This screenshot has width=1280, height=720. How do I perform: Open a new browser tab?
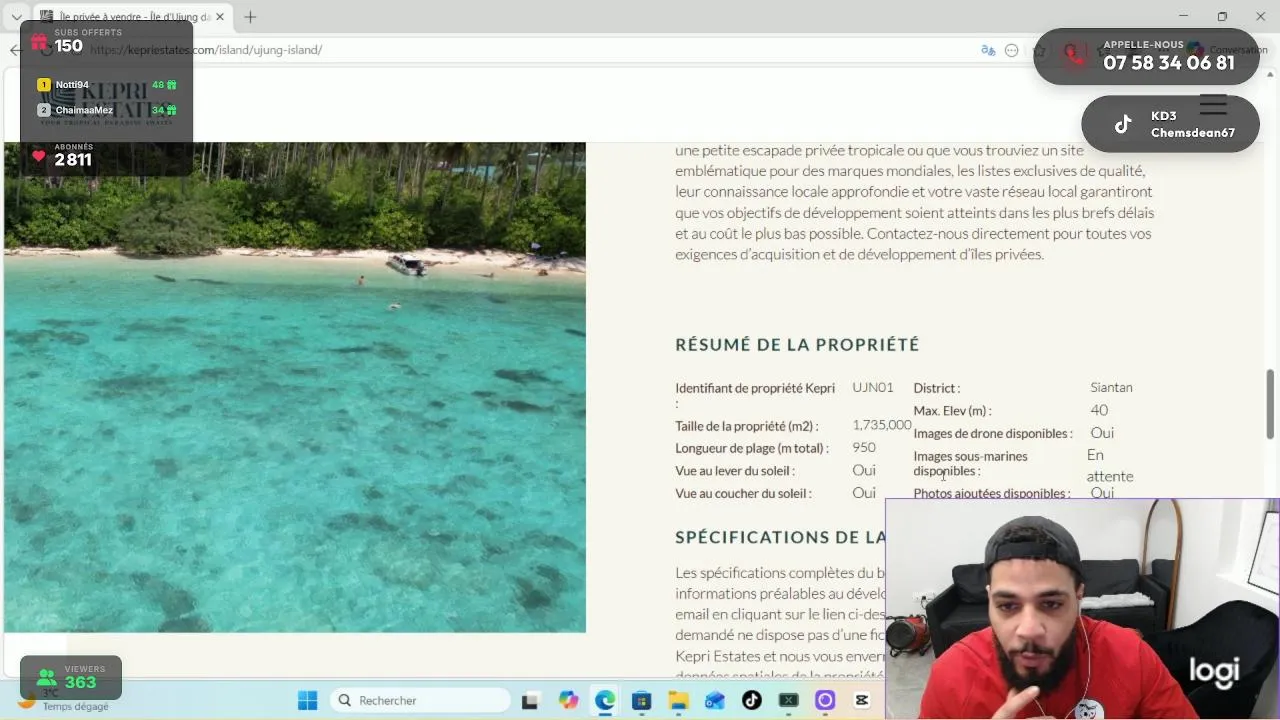250,17
